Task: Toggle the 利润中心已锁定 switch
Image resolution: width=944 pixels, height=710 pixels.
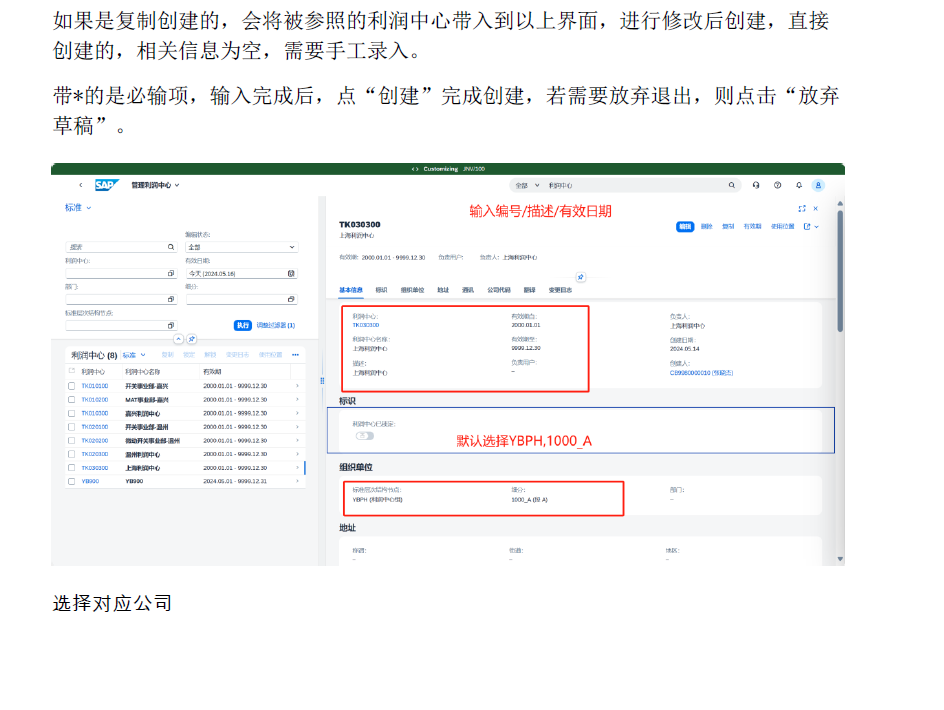Action: [365, 435]
